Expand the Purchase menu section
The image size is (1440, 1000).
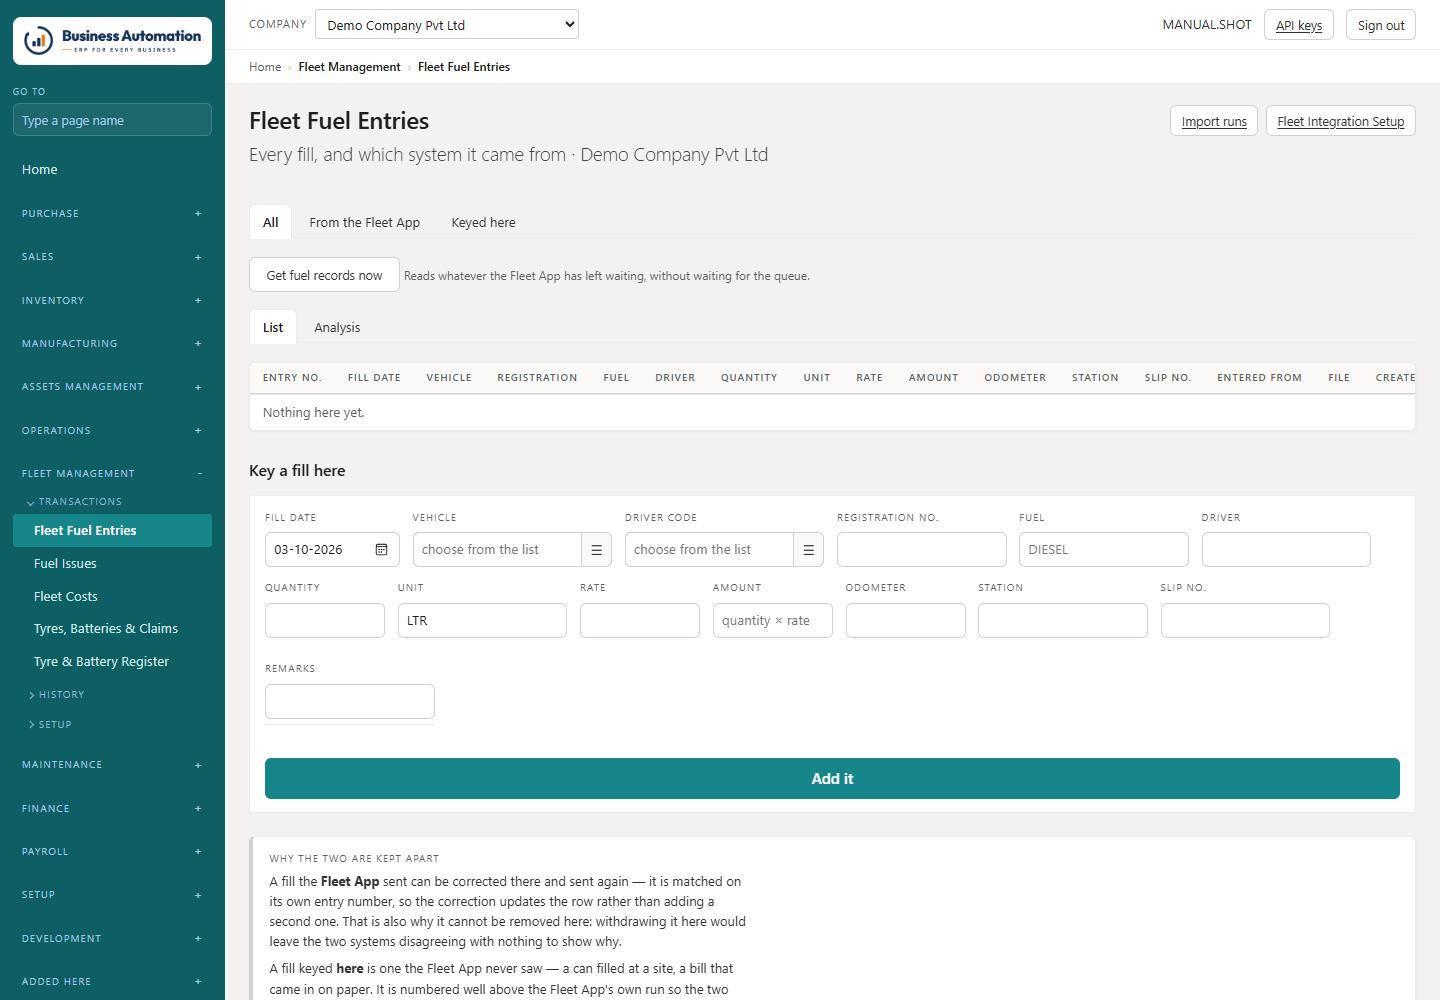112,214
